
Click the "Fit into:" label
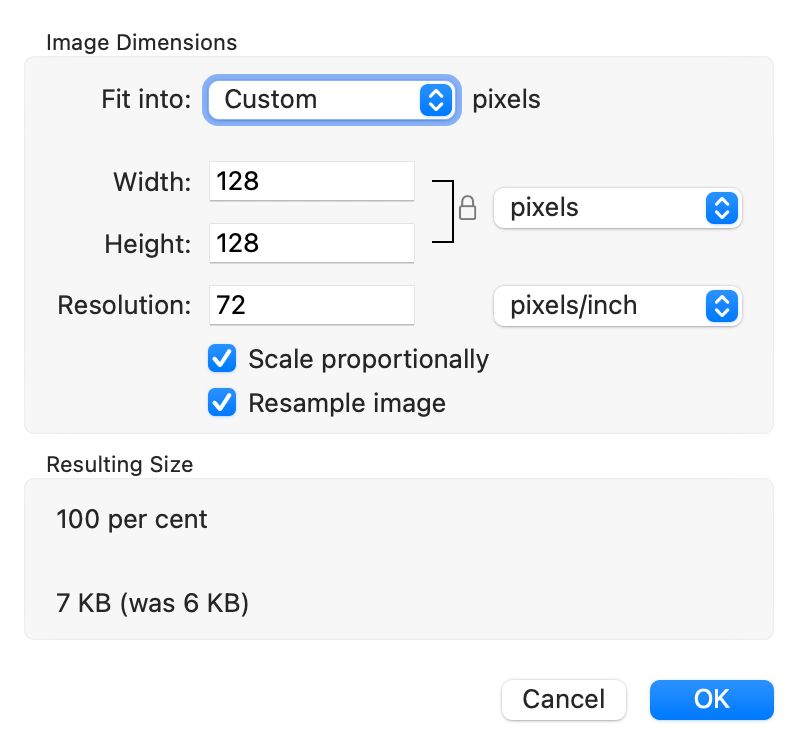point(145,100)
